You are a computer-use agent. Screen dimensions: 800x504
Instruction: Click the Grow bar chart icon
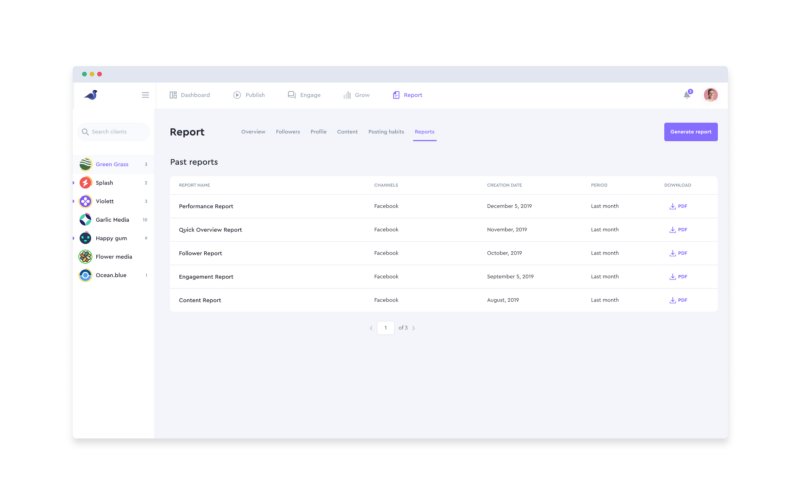pyautogui.click(x=347, y=95)
